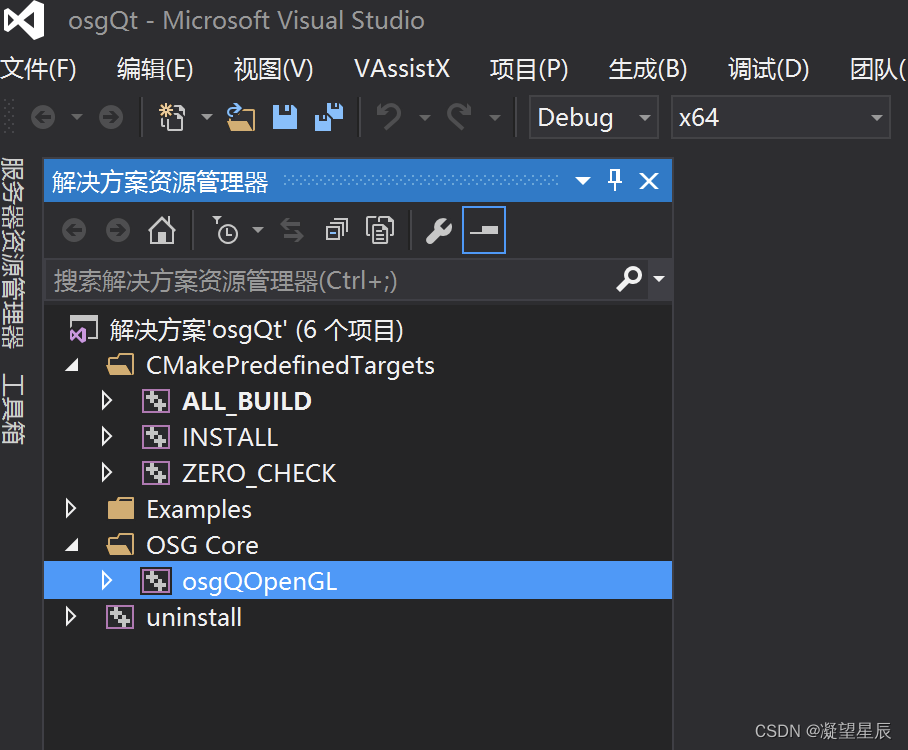Expand the ZERO_CHECK project

coord(107,473)
